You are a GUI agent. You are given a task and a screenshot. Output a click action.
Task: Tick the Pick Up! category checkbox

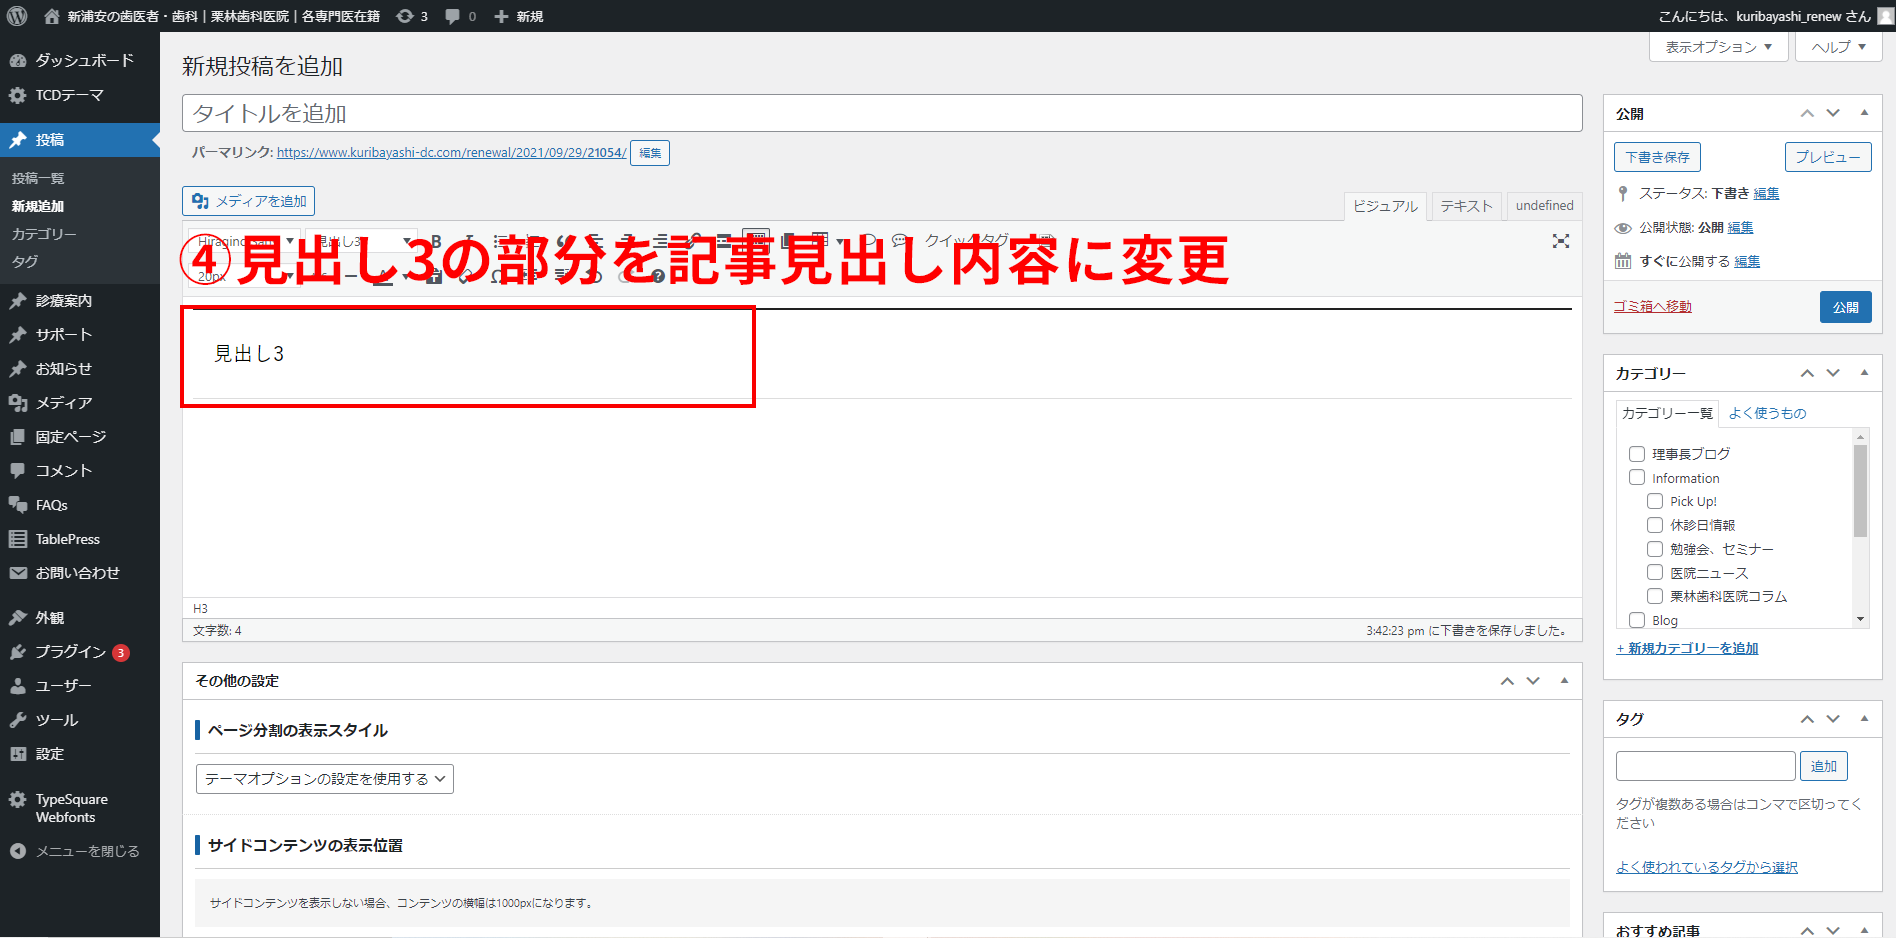(1655, 501)
